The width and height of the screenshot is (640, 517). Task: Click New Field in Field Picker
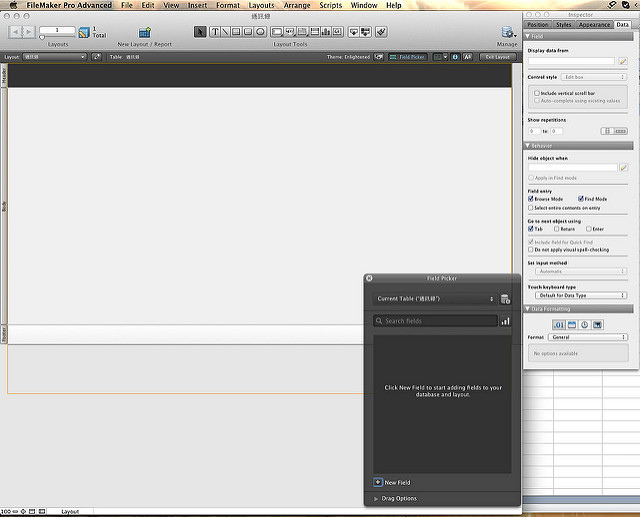(392, 482)
